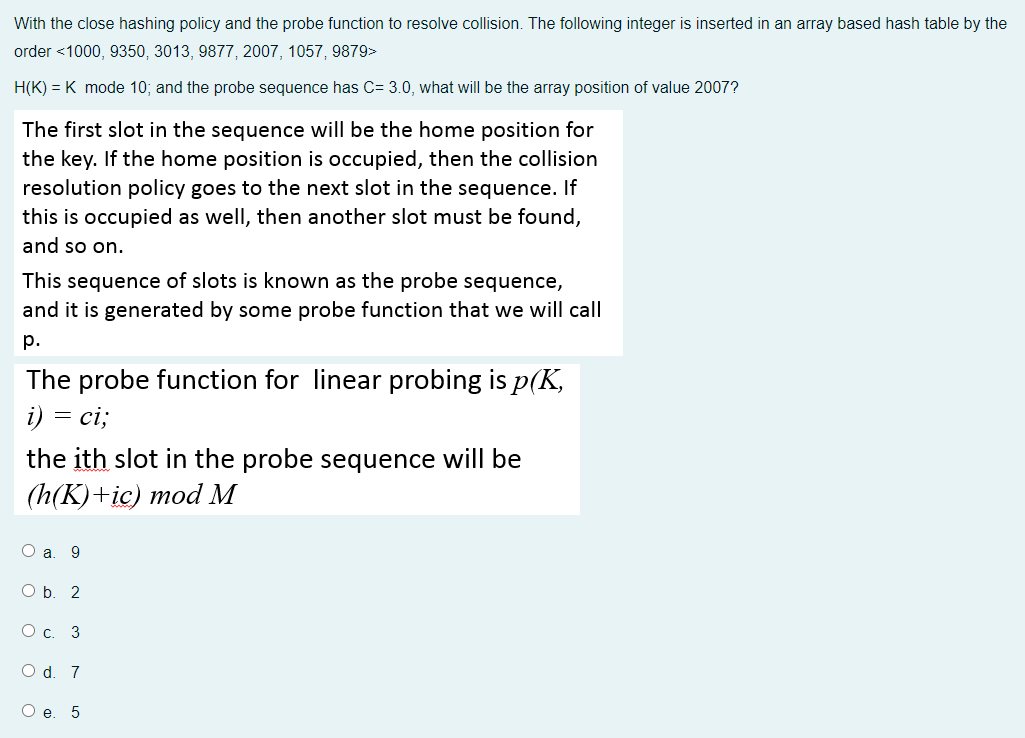1025x738 pixels.
Task: Click the (h(K)+ic) mod M formula text
Action: click(x=130, y=495)
